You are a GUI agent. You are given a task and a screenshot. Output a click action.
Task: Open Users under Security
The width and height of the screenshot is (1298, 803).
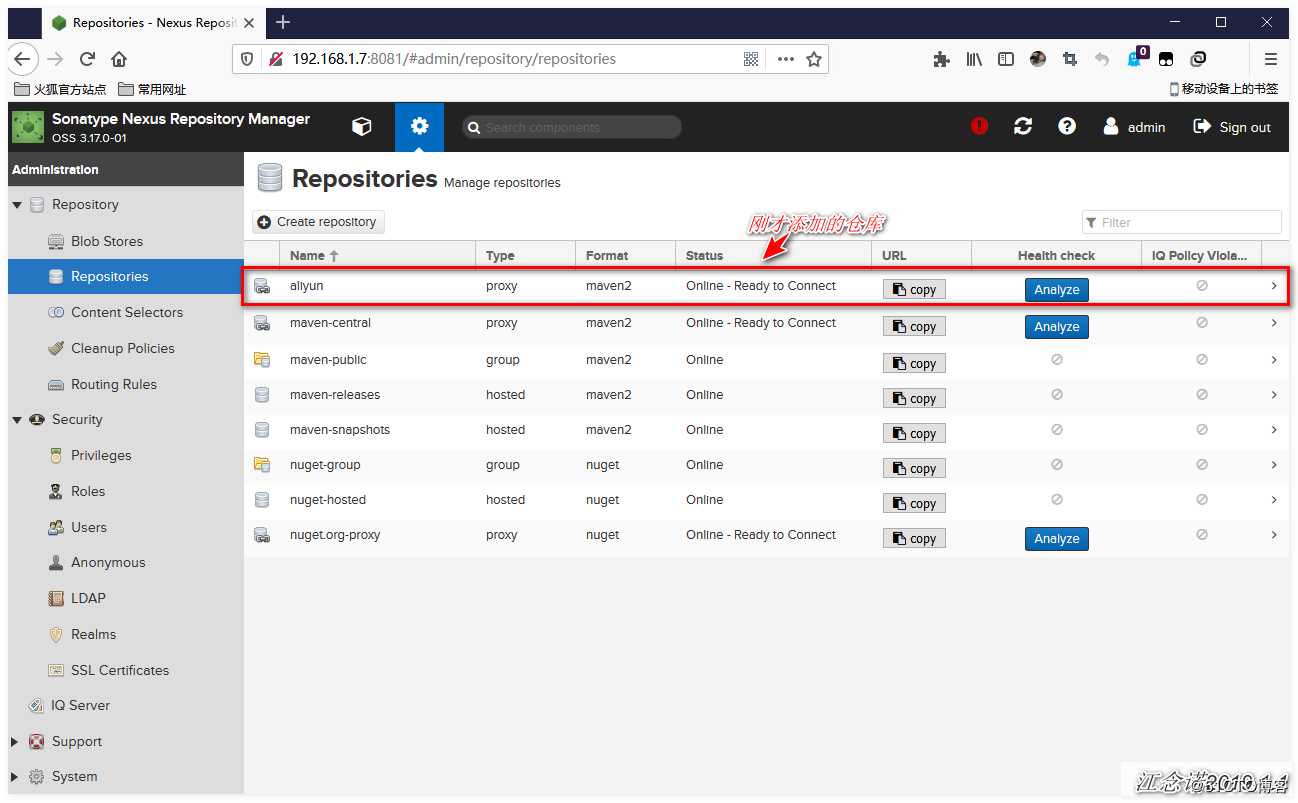click(88, 527)
